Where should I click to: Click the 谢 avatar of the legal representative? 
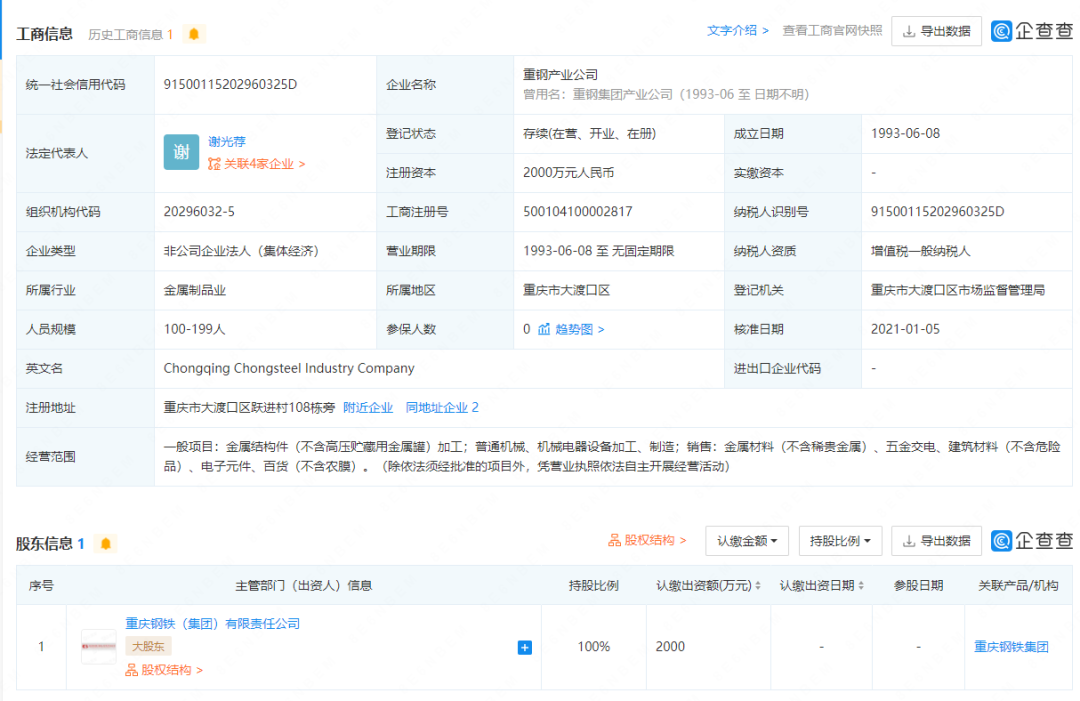coord(180,150)
